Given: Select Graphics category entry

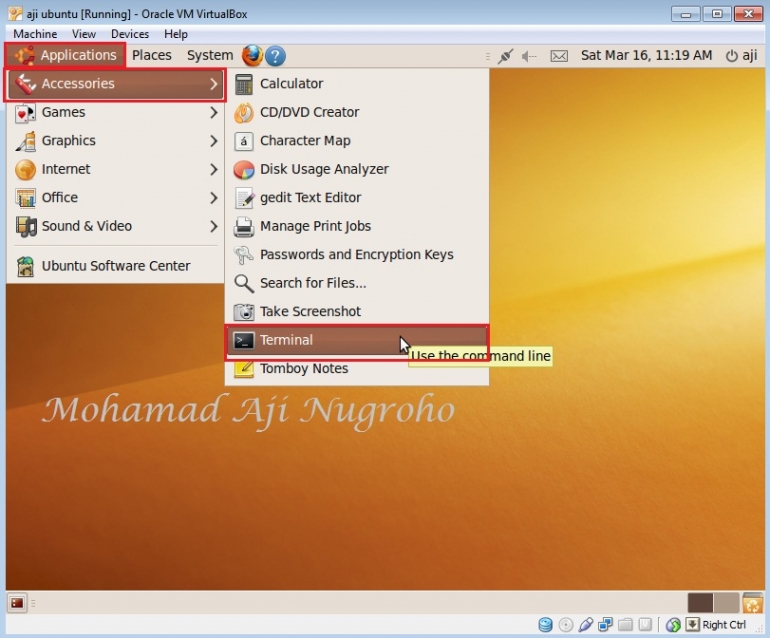Looking at the screenshot, I should 115,141.
